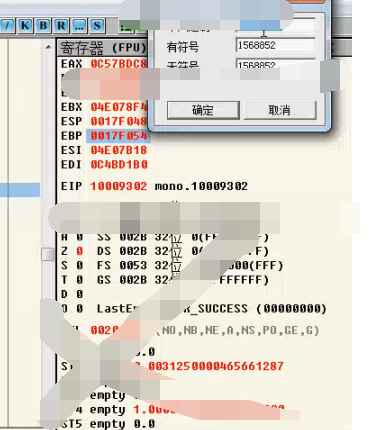Click the 取消 button in dialog
Viewport: 390px width, 430px height.
280,110
